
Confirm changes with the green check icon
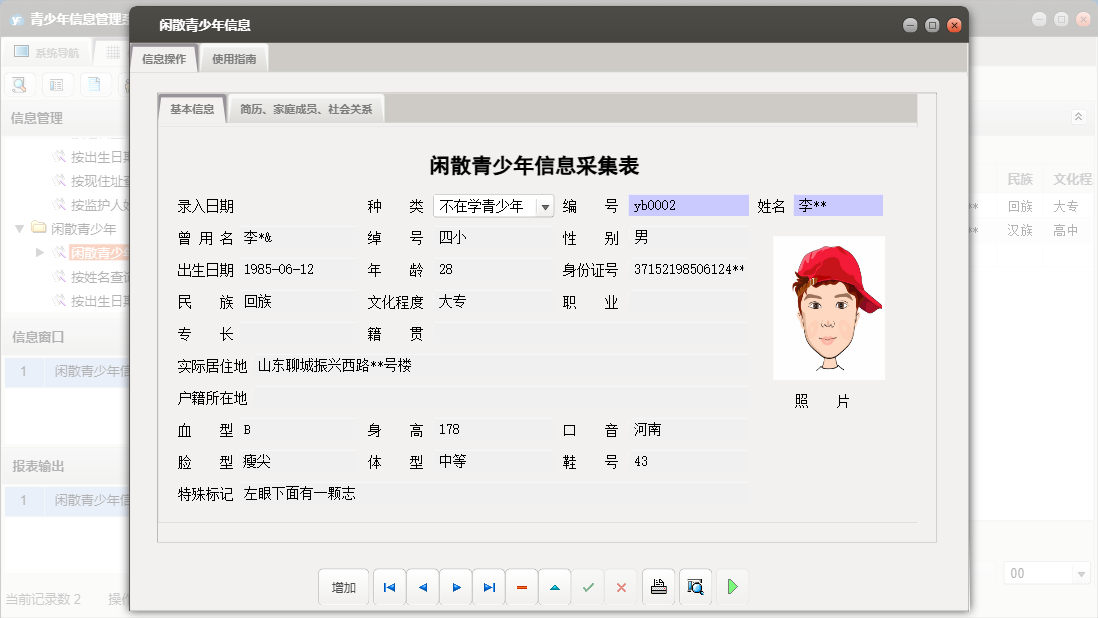[587, 587]
